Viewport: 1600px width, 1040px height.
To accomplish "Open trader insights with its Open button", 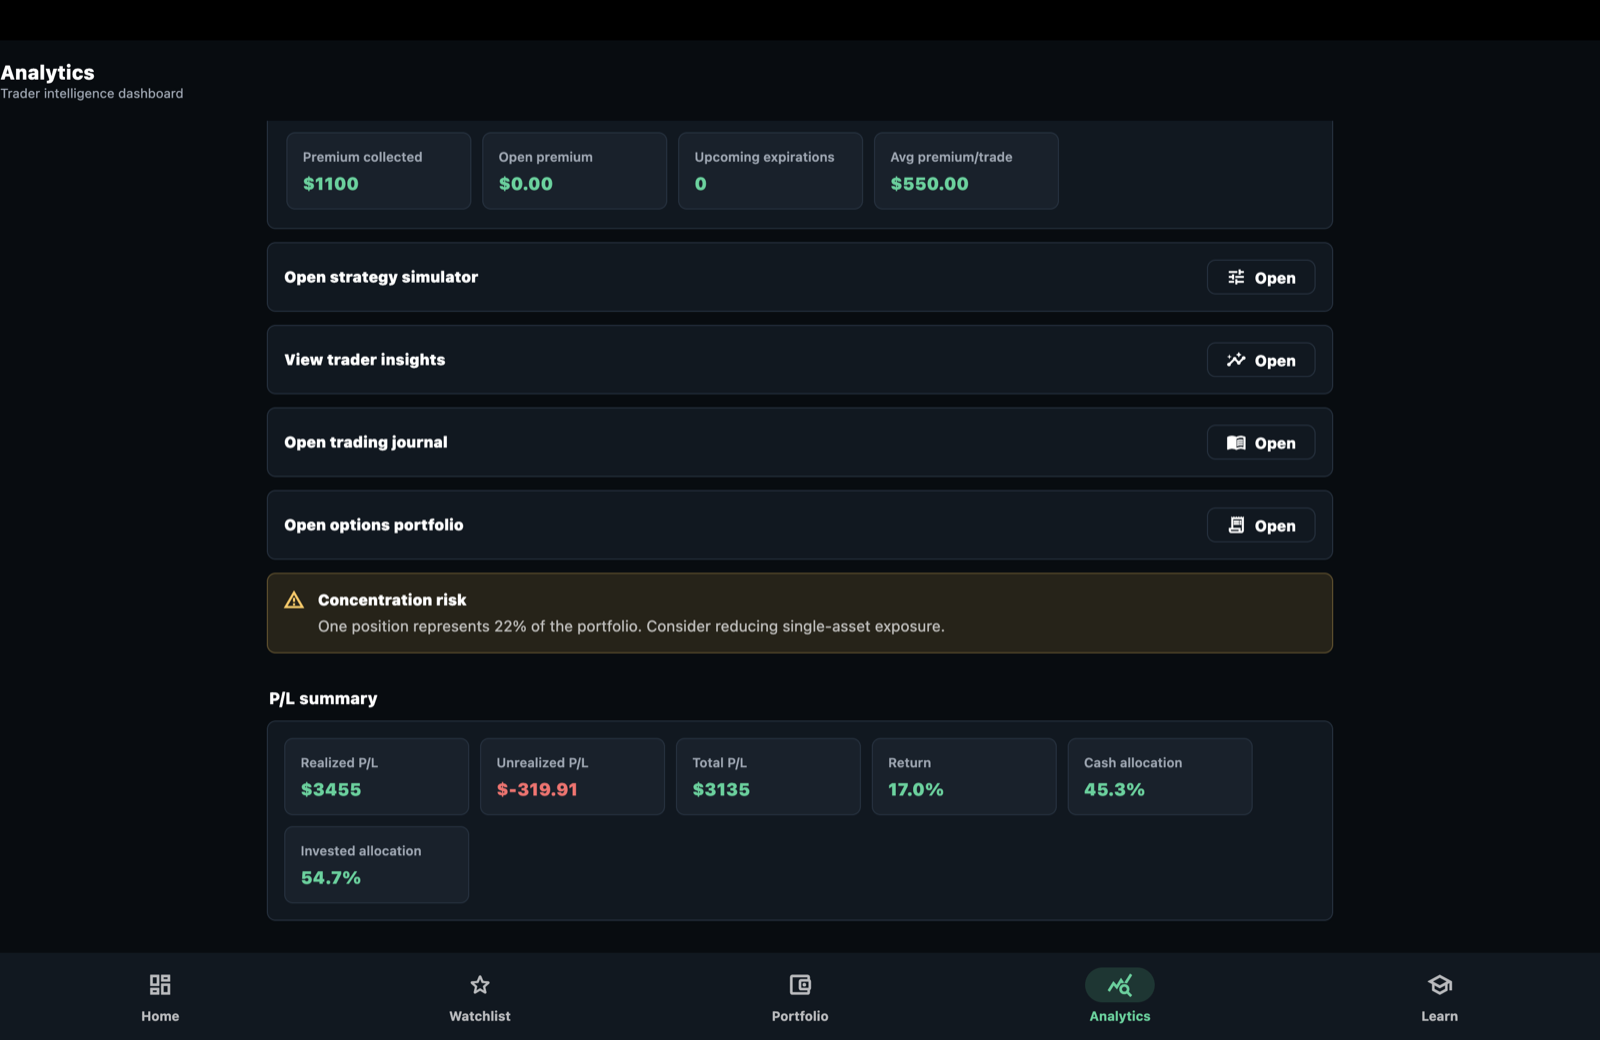I will (1261, 360).
